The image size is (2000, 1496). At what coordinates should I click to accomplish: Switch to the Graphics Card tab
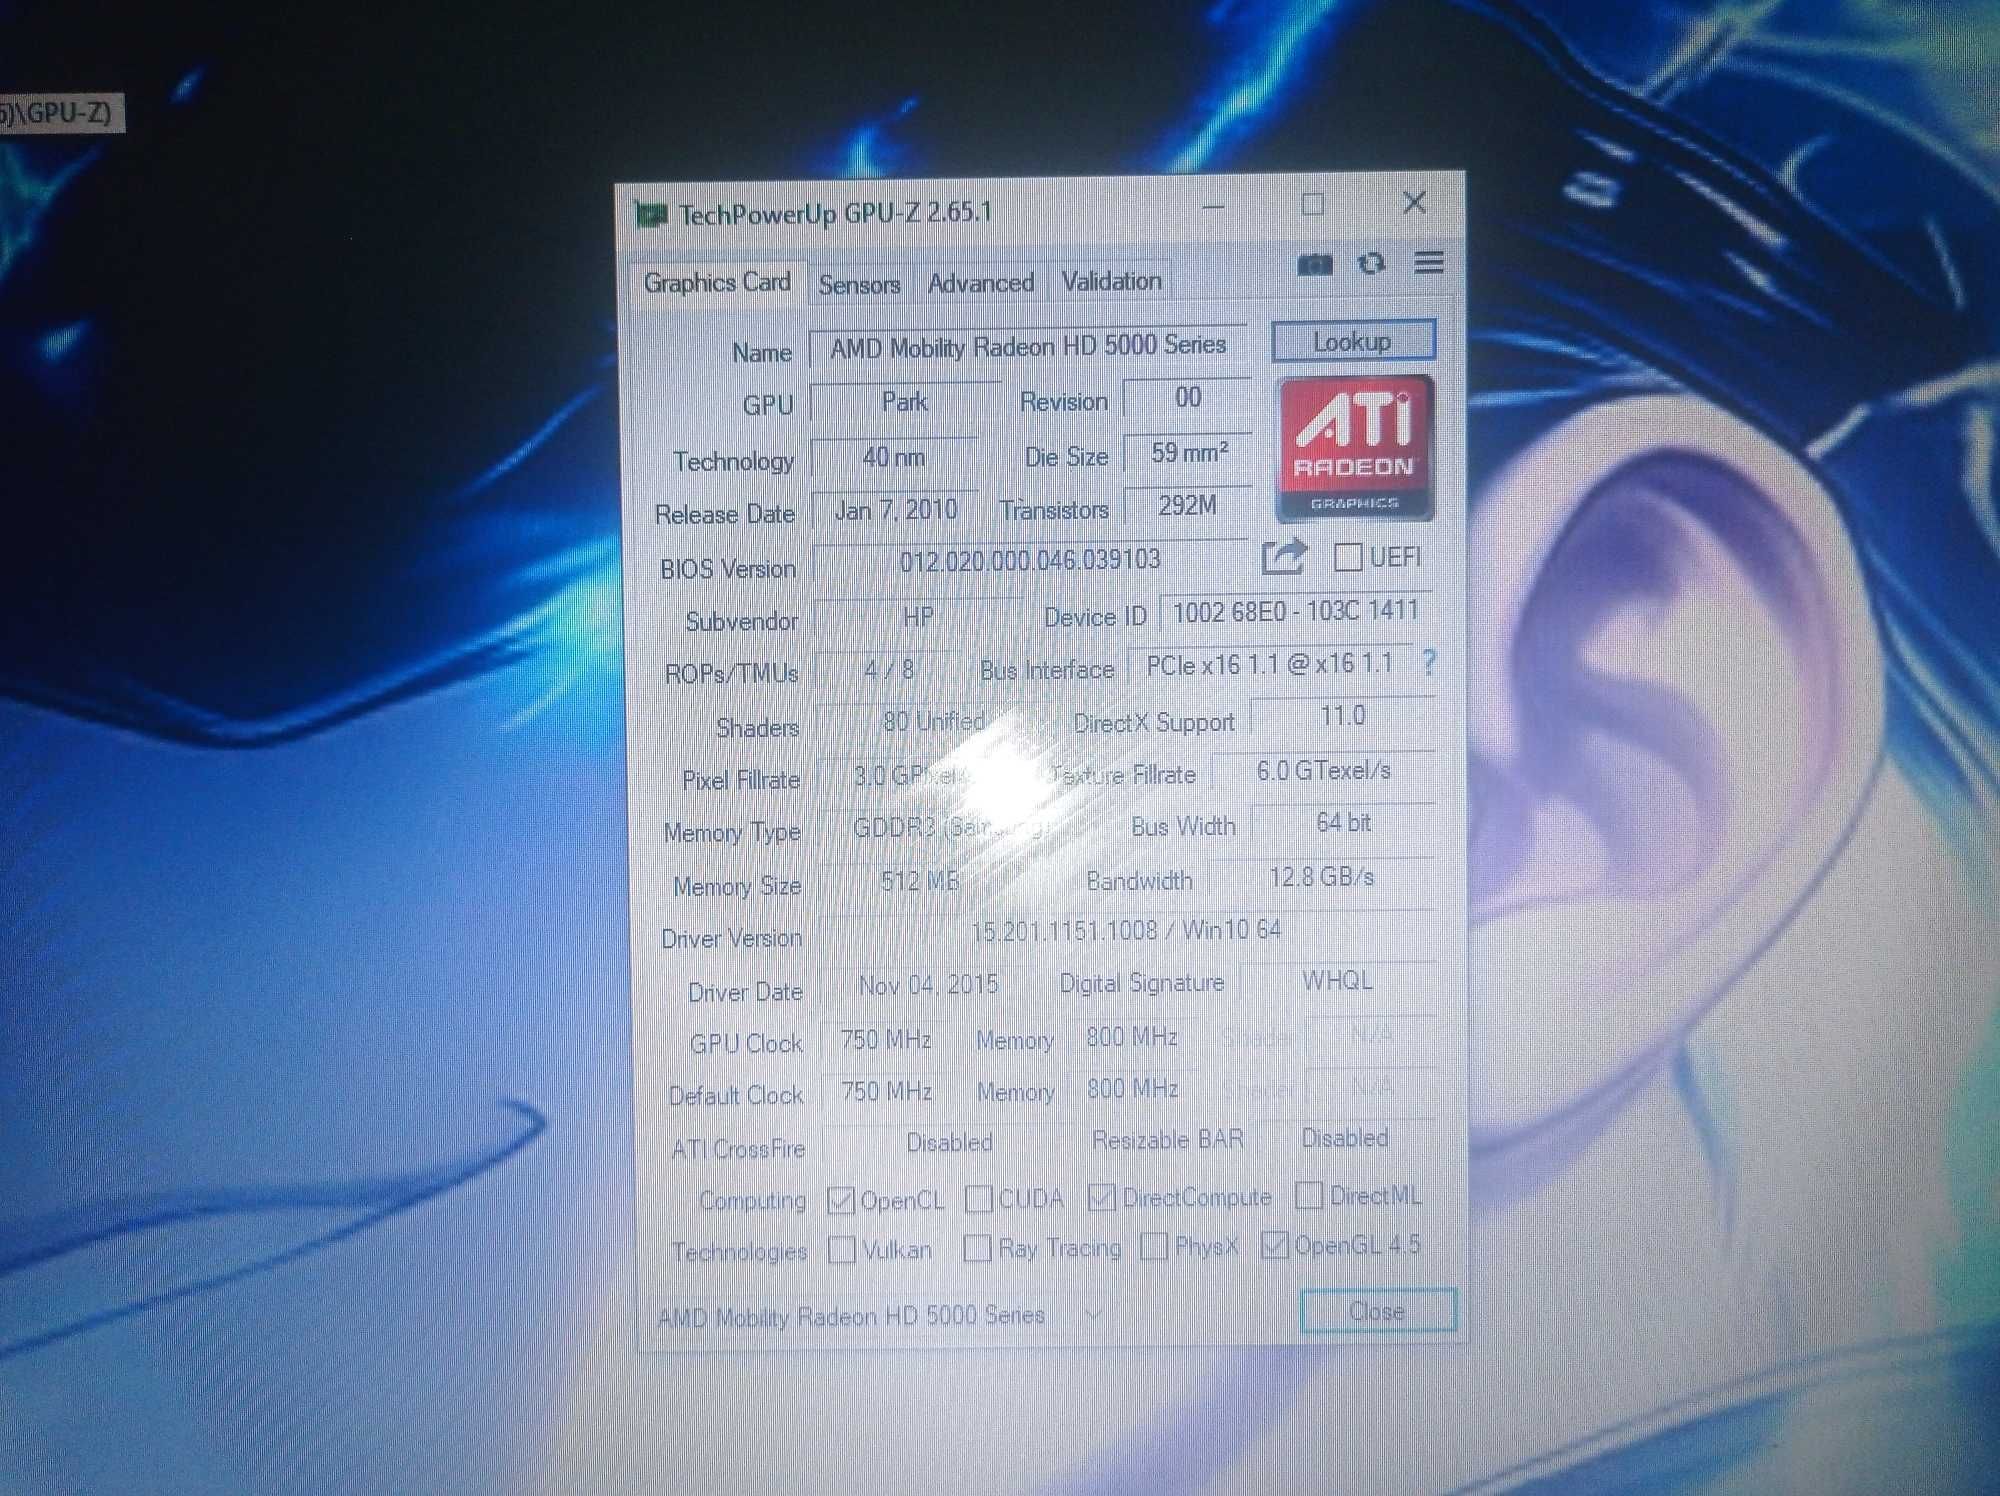(717, 283)
